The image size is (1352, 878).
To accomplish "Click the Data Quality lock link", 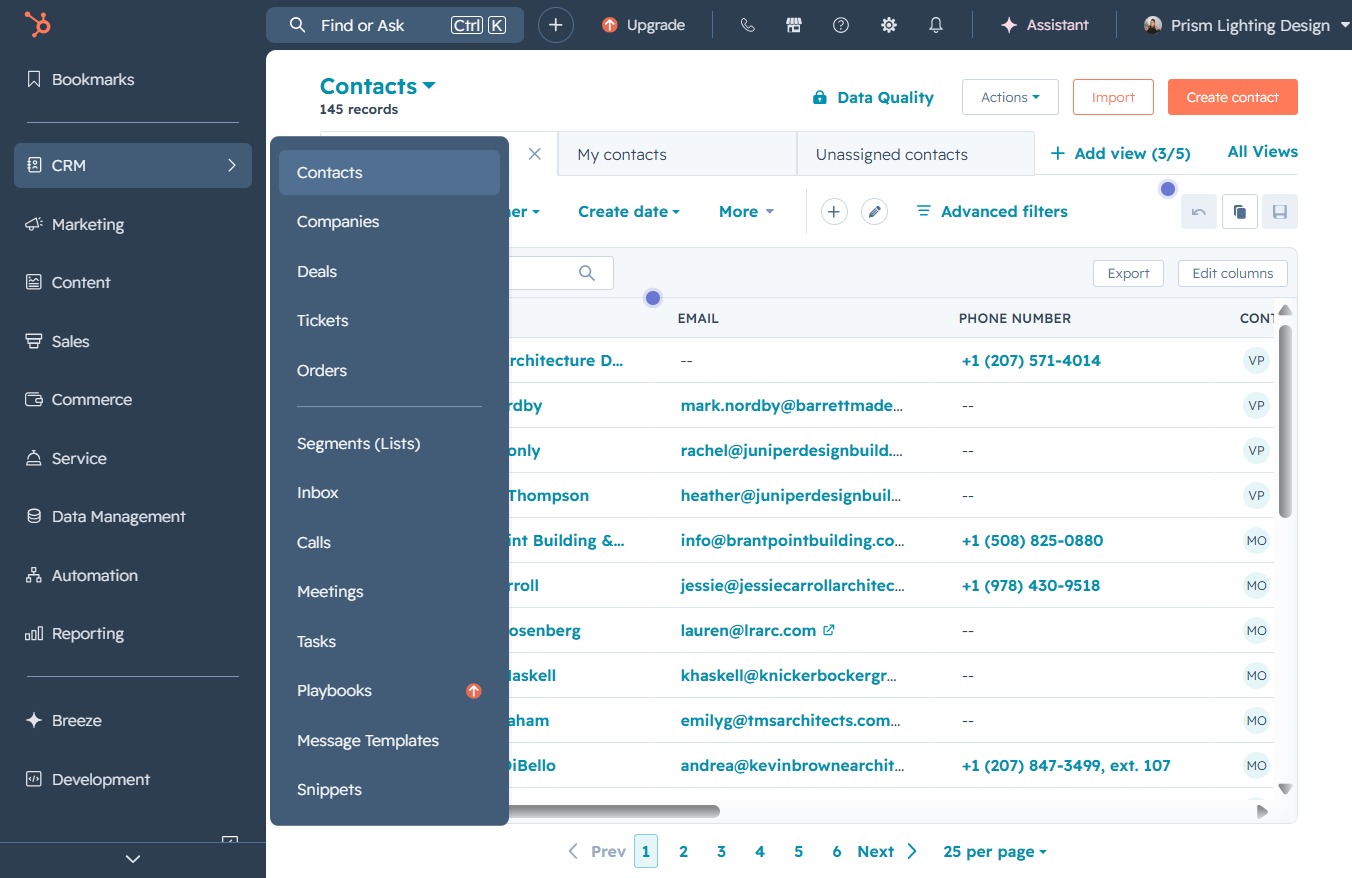I will tap(873, 97).
